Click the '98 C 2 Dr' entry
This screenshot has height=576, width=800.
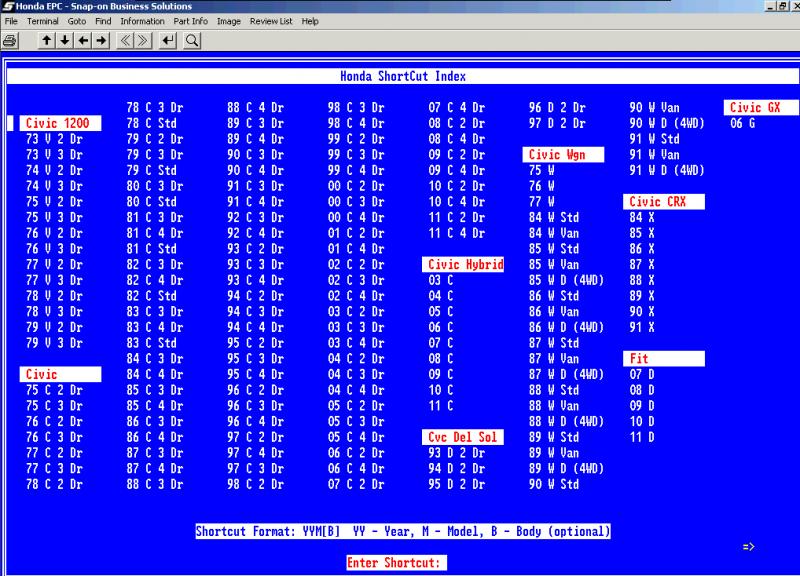tap(255, 484)
